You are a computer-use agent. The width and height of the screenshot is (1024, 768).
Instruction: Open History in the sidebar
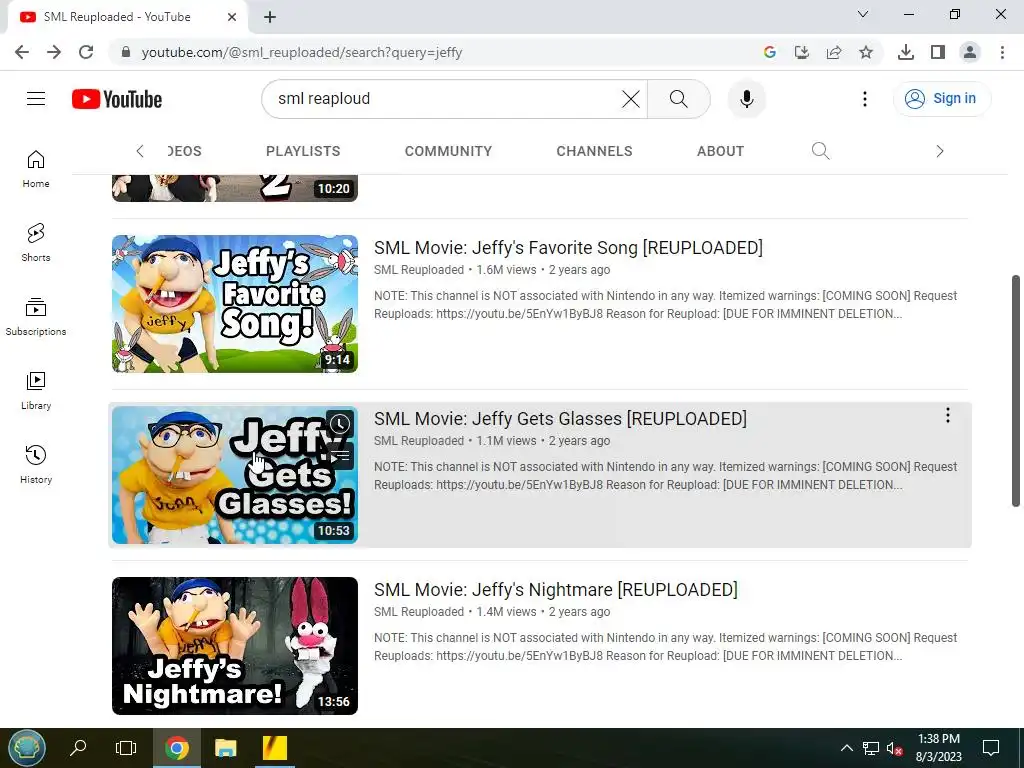(36, 464)
